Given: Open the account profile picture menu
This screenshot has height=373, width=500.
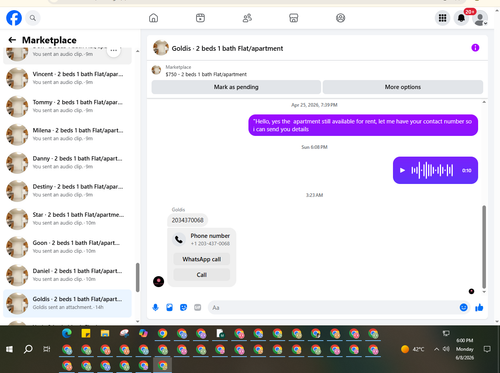Looking at the screenshot, I should click(x=480, y=18).
